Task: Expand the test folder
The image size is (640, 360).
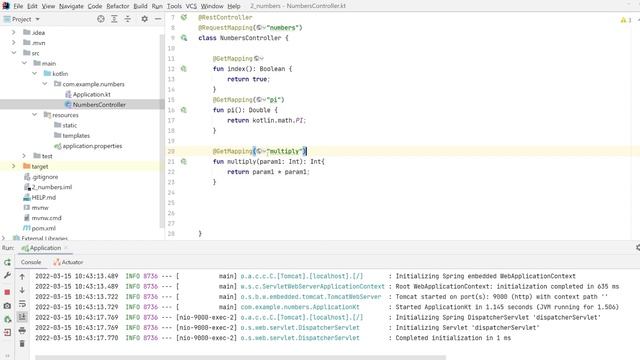Action: [24, 156]
